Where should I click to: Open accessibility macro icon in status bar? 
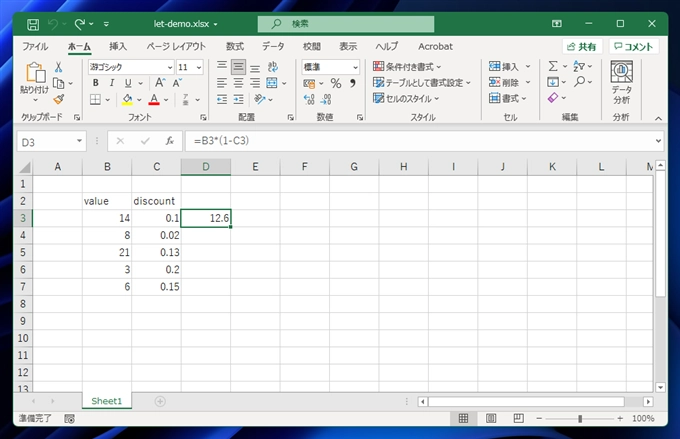click(x=69, y=419)
